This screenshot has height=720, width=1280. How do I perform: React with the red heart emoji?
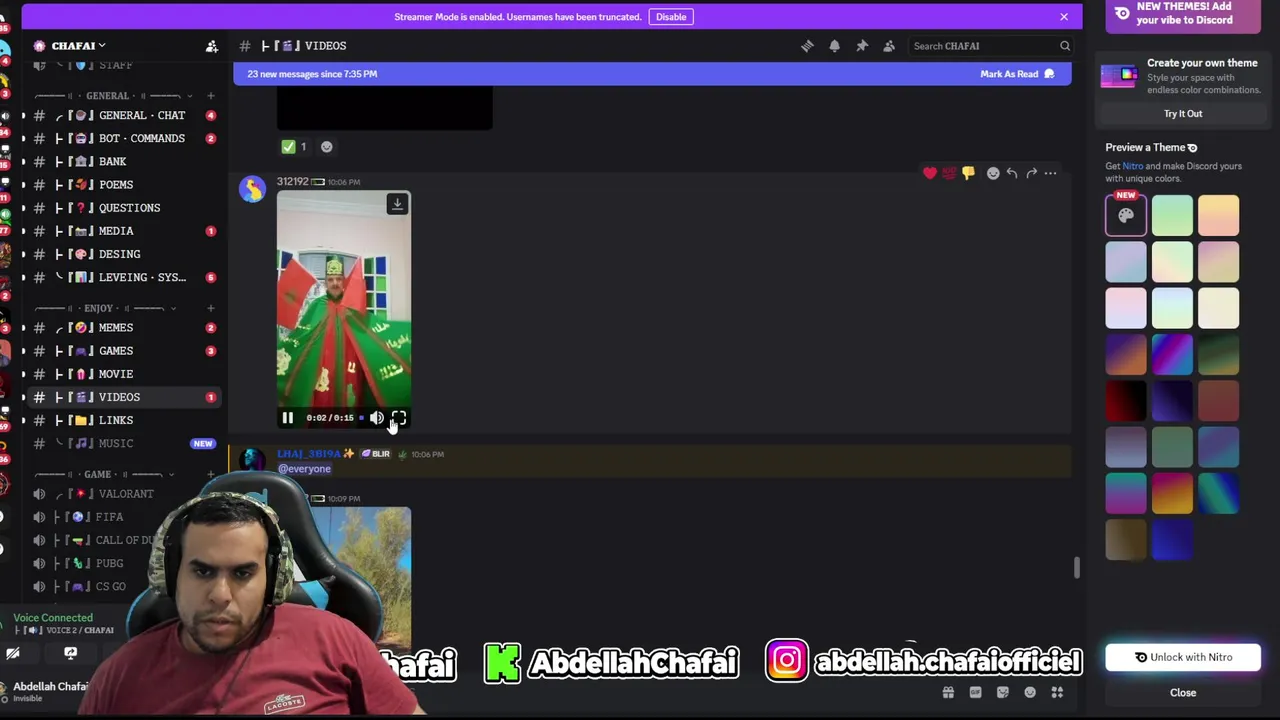tap(930, 173)
